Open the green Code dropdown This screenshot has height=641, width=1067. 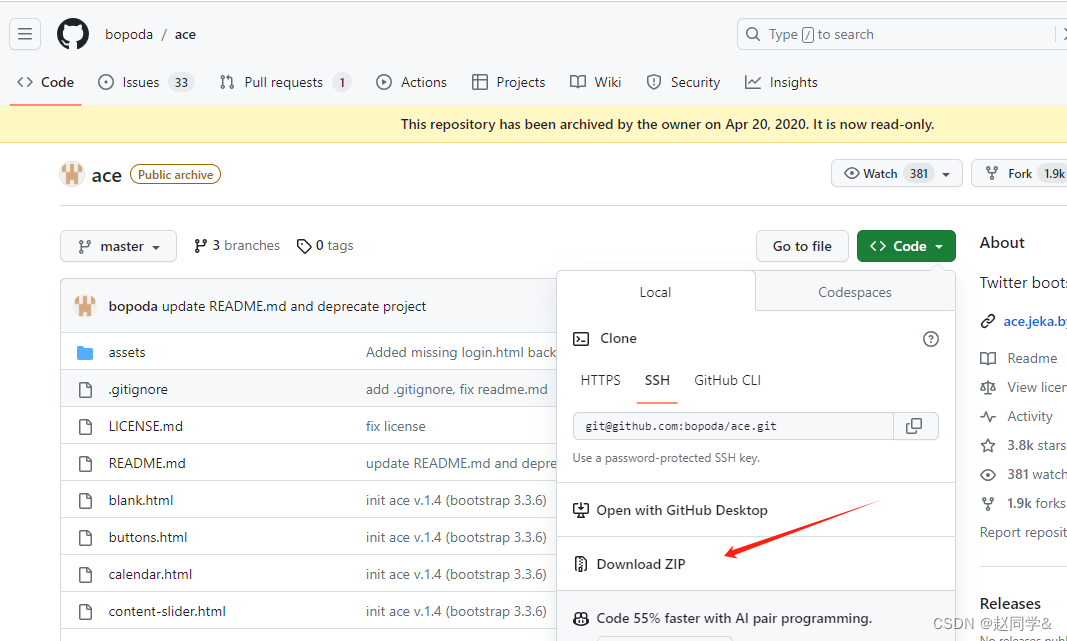906,245
